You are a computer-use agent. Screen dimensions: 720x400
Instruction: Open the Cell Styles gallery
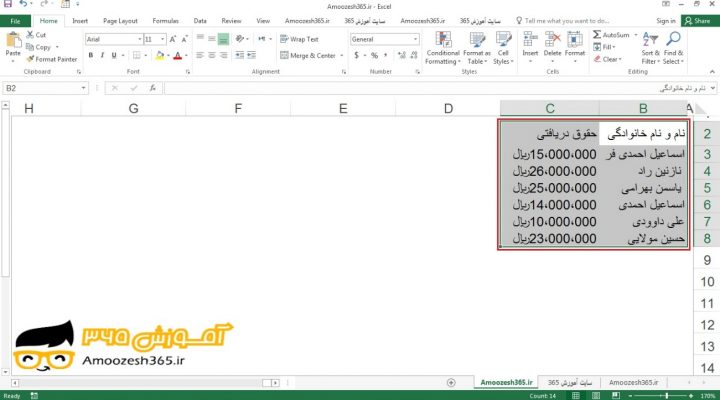503,48
